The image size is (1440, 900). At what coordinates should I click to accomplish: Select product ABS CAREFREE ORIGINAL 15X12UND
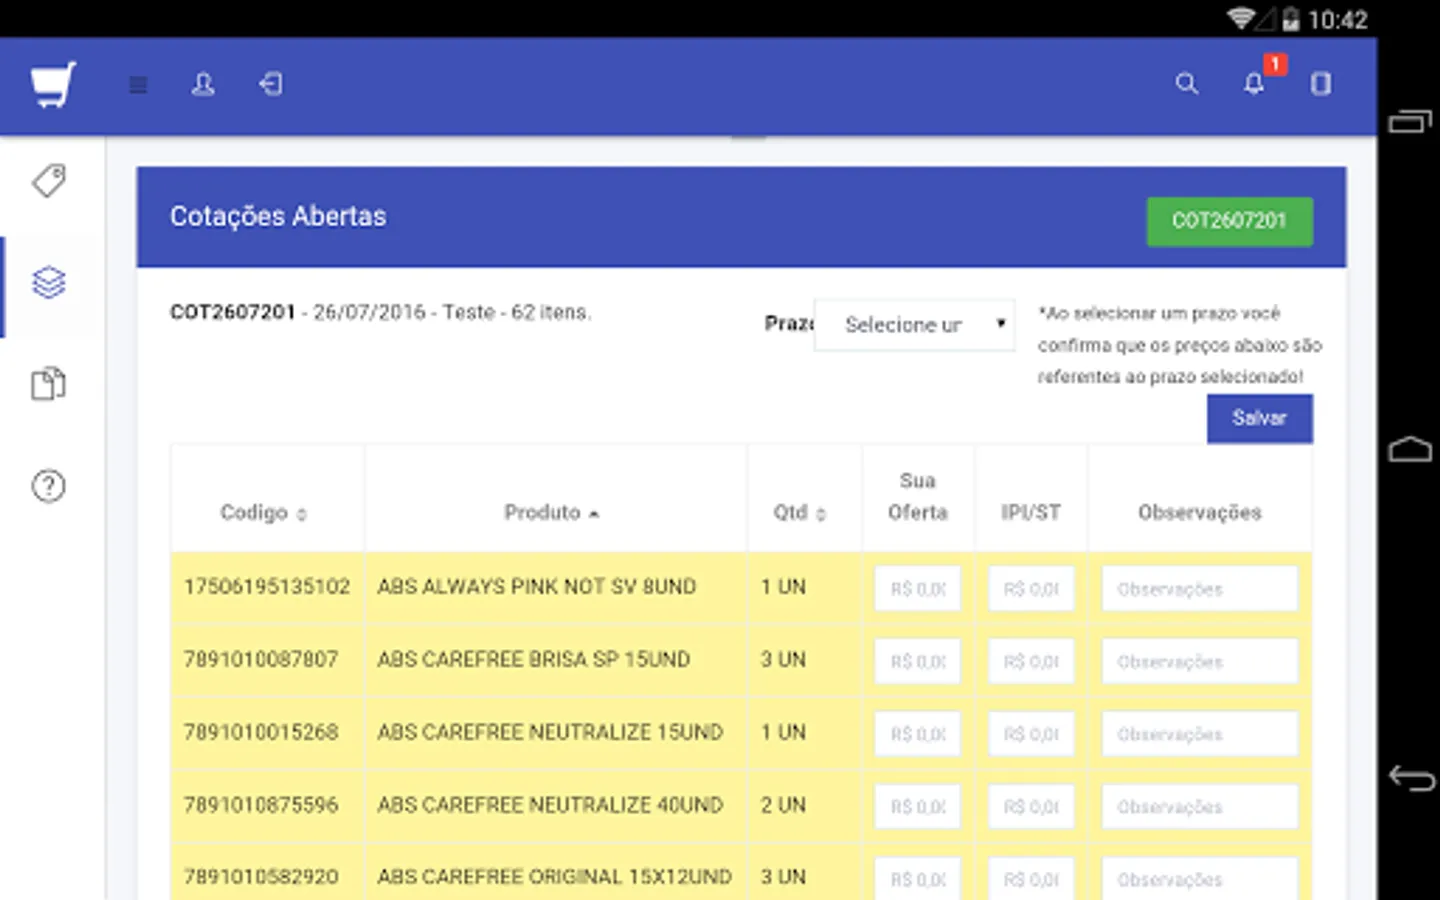[554, 877]
